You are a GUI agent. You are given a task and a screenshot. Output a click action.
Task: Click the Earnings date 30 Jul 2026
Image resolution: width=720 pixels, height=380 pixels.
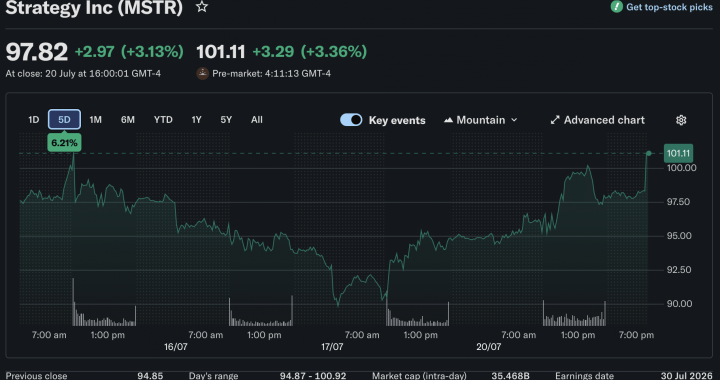pyautogui.click(x=686, y=376)
